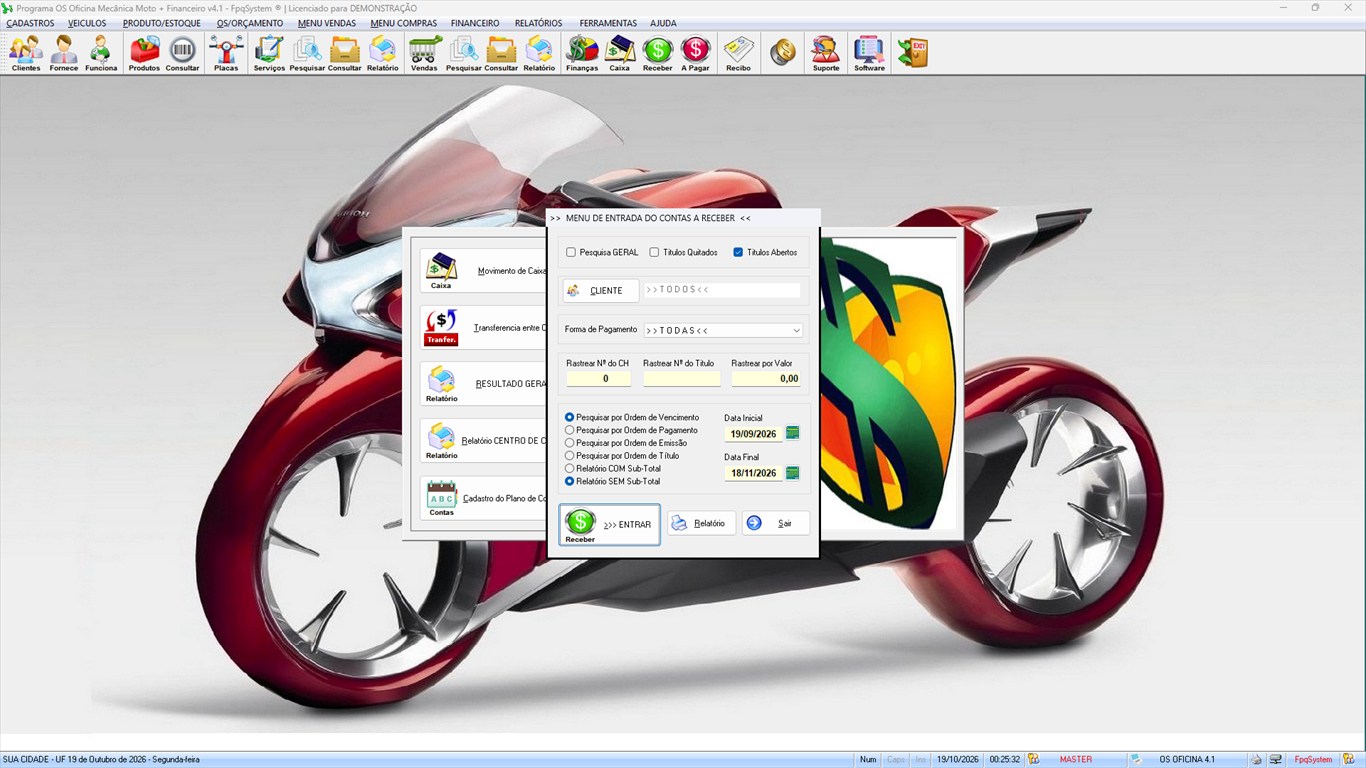Click the exit door icon in the toolbar

[x=912, y=52]
